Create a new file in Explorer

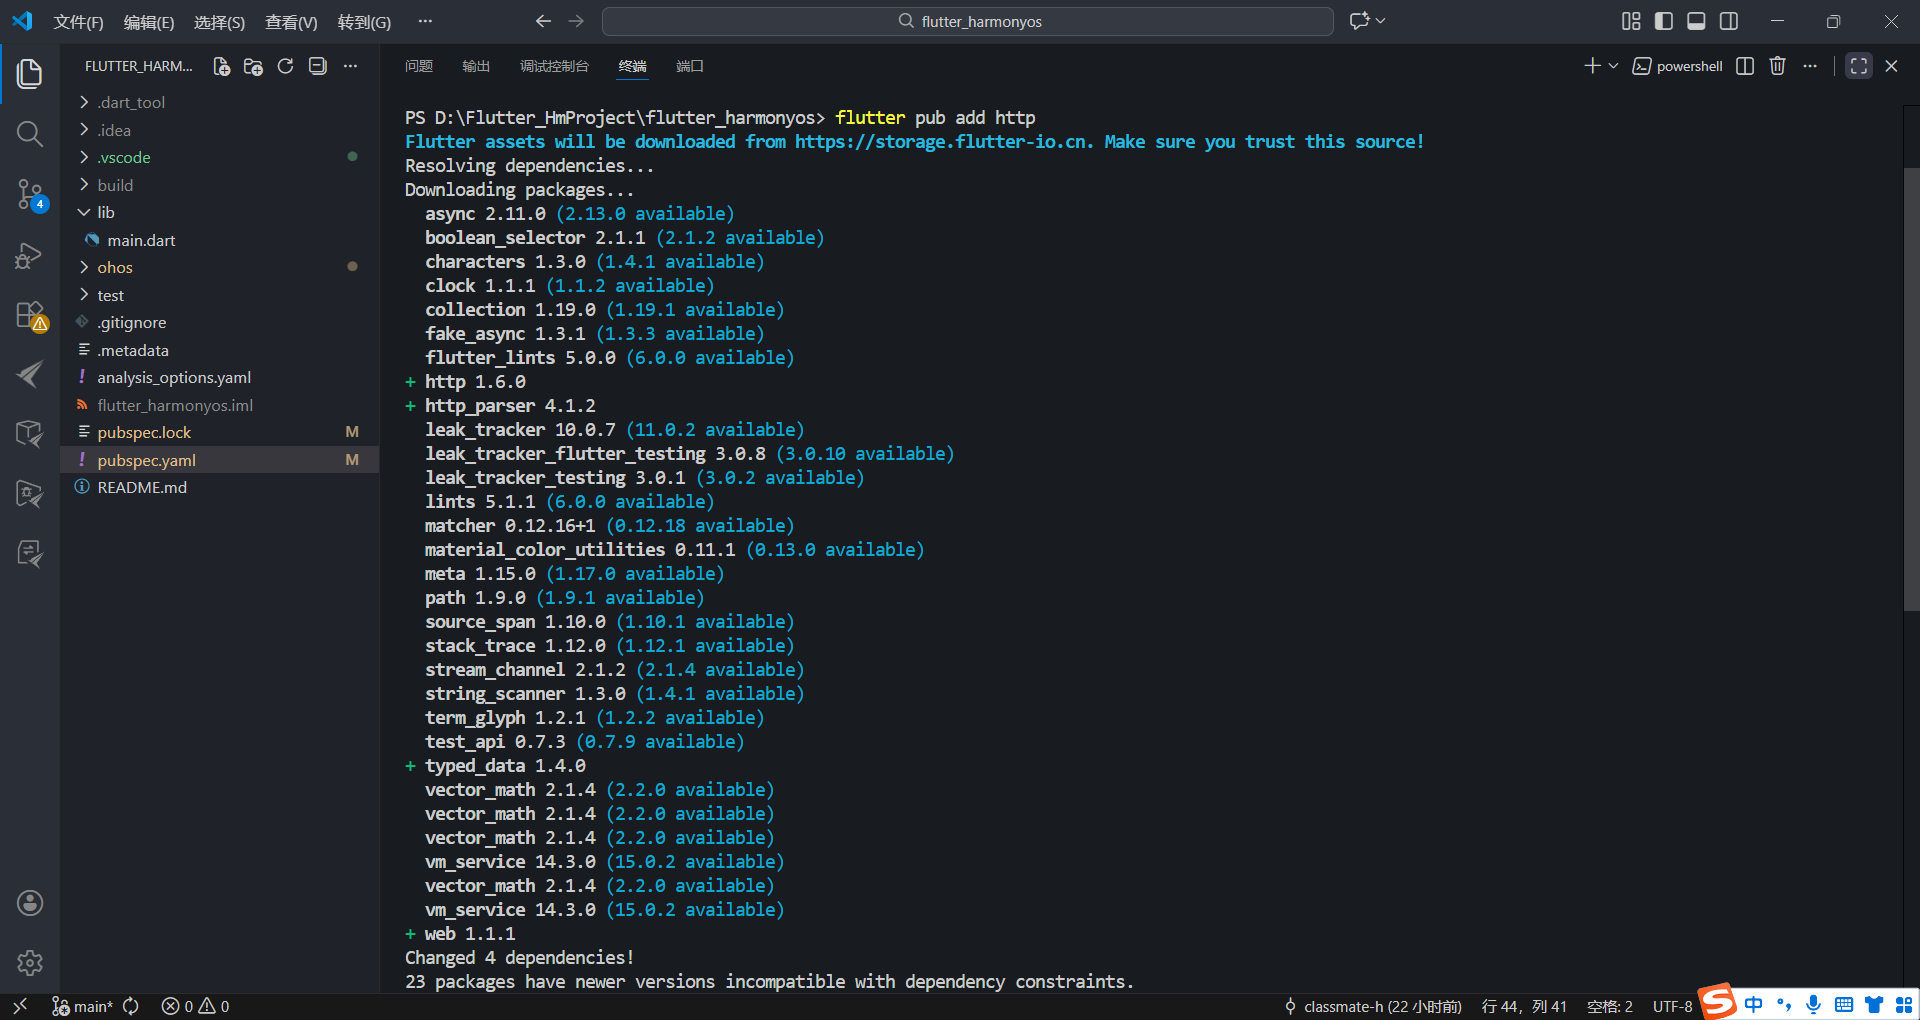click(x=221, y=66)
